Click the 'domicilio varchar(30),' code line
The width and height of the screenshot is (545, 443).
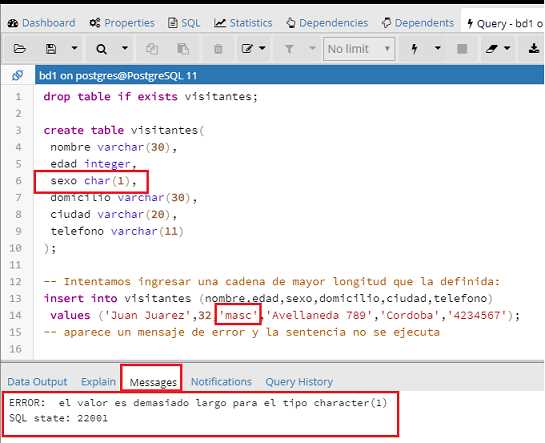click(x=123, y=197)
